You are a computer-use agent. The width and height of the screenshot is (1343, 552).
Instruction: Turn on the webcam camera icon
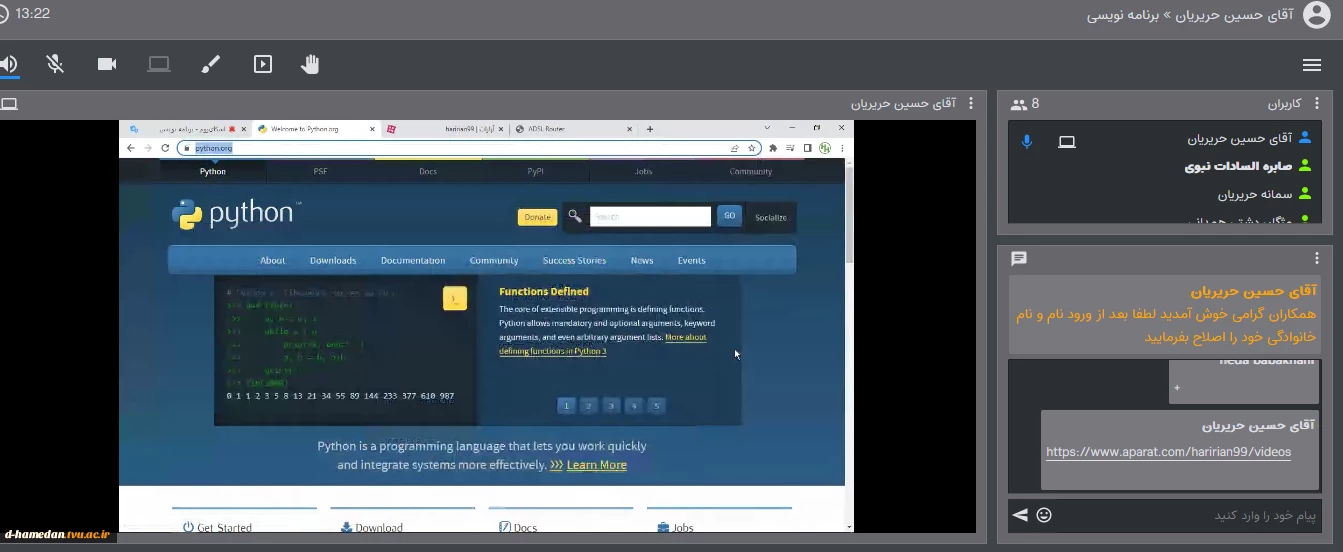coord(107,65)
